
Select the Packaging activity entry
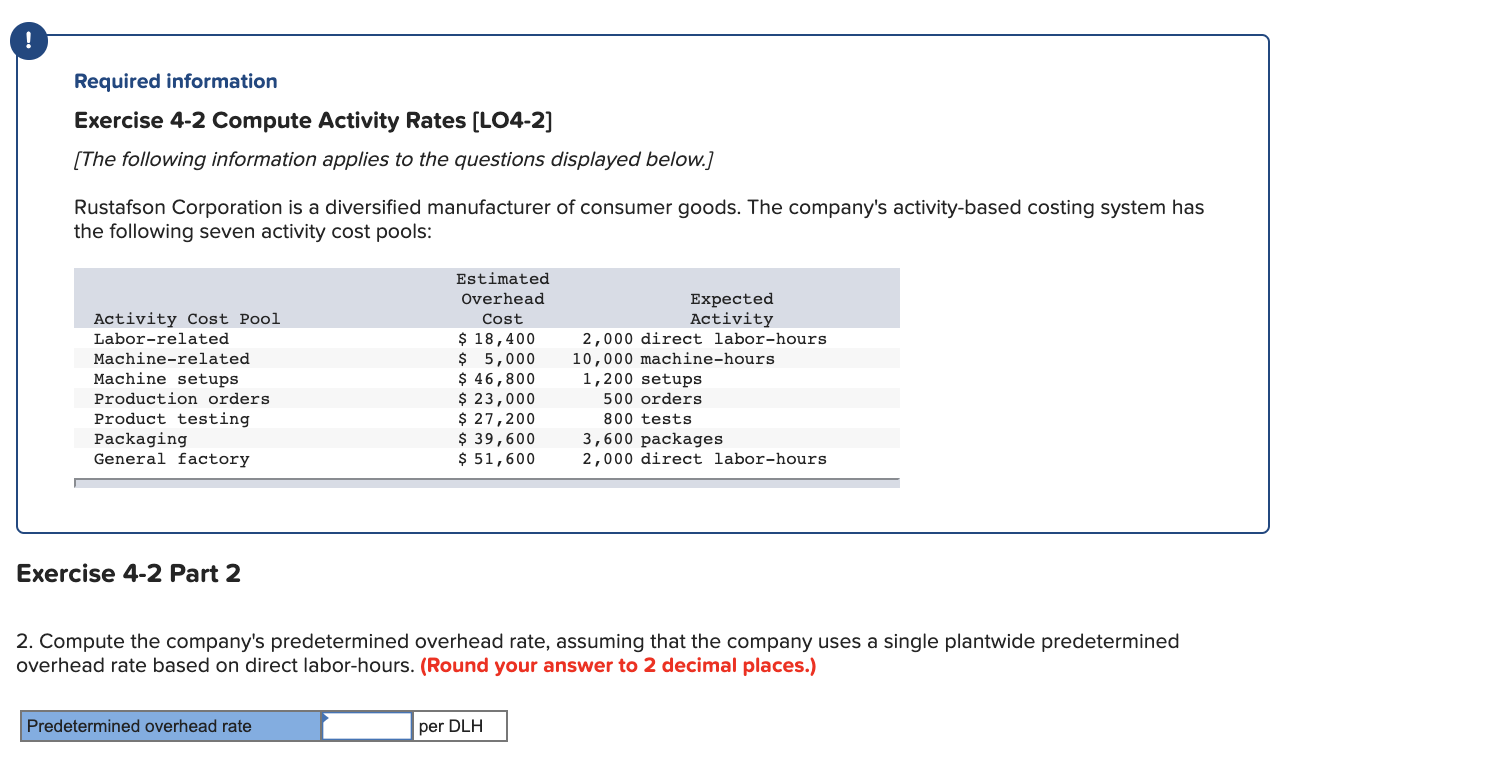coord(140,438)
